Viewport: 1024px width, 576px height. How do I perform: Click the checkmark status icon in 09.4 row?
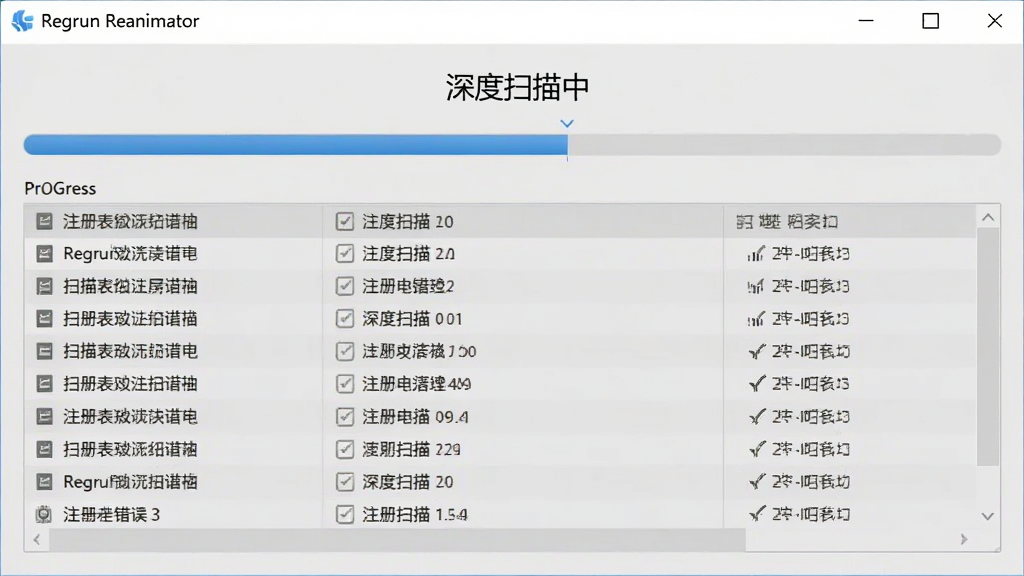click(x=756, y=416)
